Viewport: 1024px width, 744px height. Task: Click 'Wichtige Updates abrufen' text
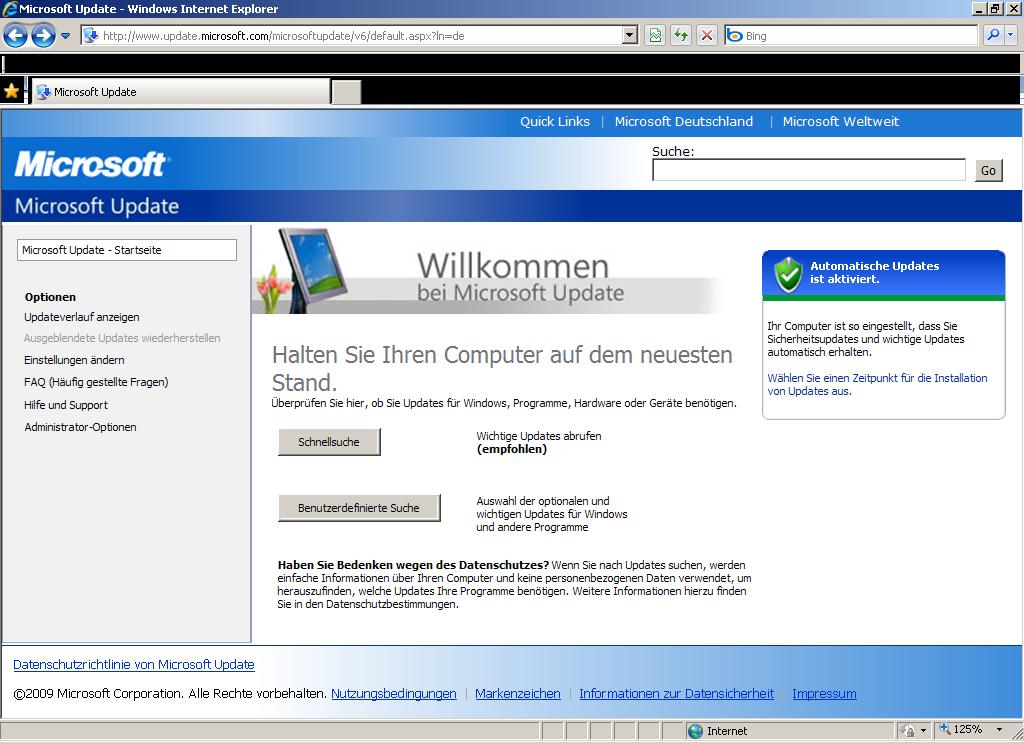tap(539, 436)
